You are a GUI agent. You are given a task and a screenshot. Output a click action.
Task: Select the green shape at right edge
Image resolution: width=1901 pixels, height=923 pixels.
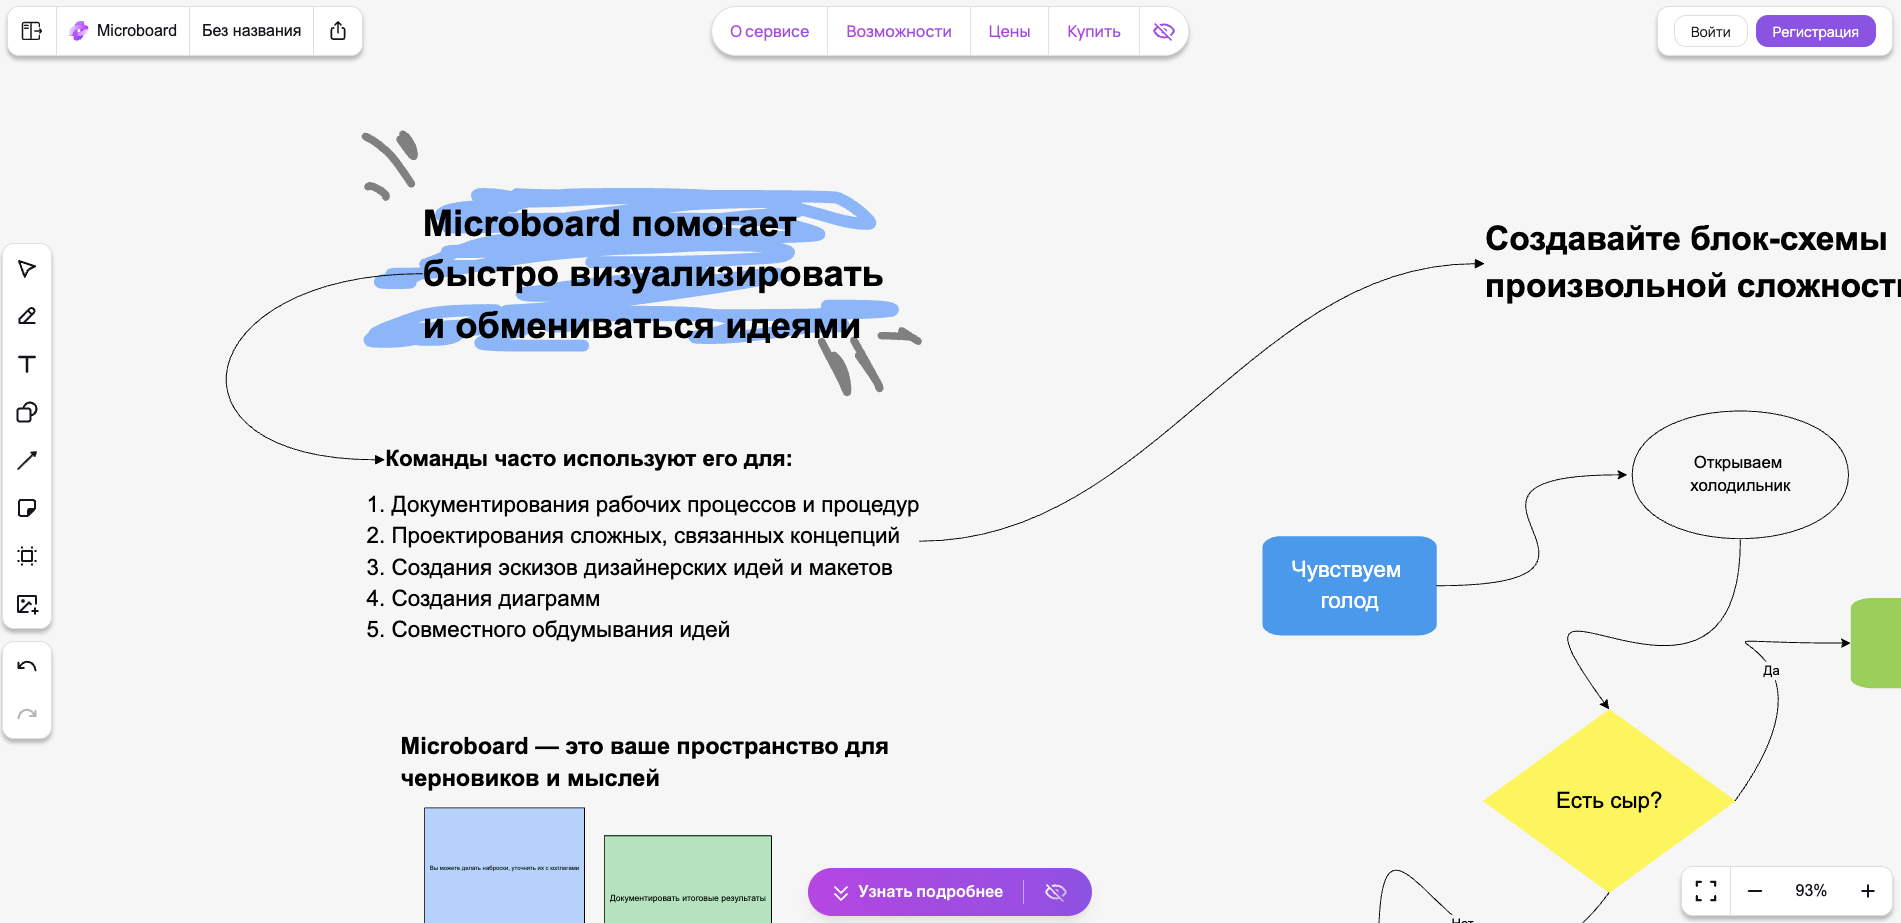[1876, 643]
